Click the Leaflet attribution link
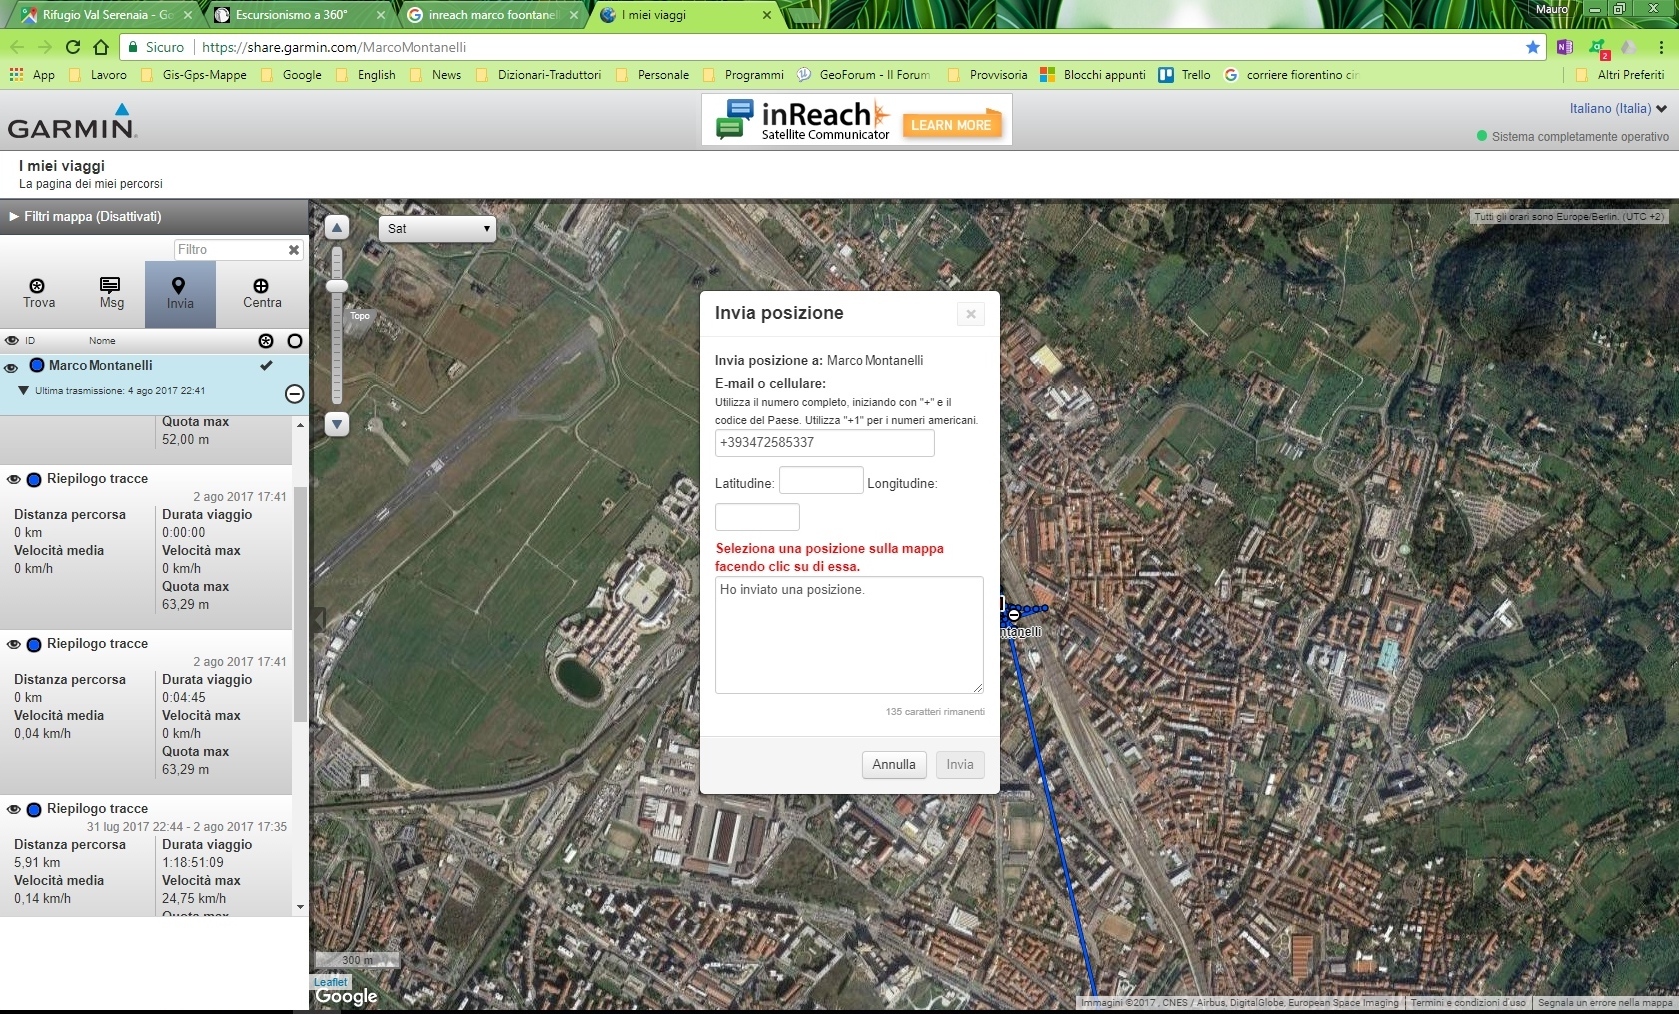Screen dimensions: 1679x1014 330,982
